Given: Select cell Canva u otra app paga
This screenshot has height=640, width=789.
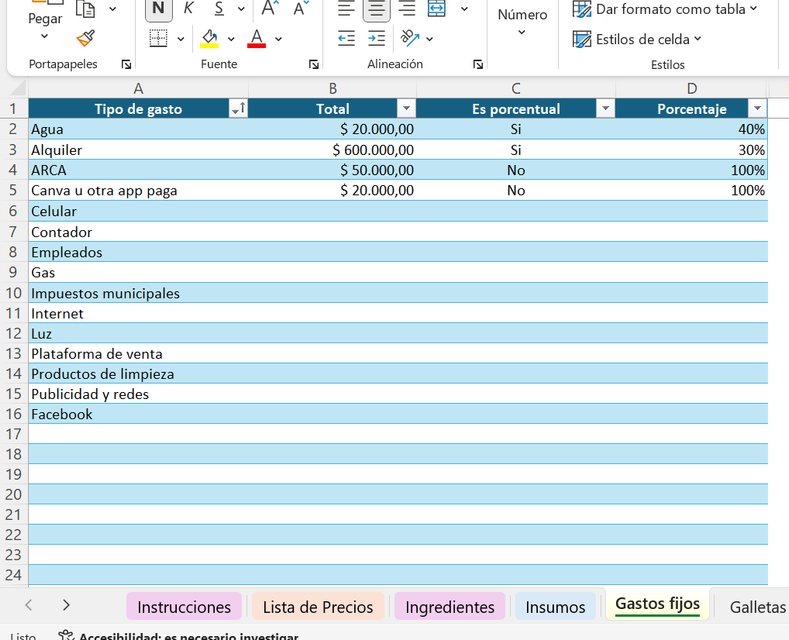Looking at the screenshot, I should coord(138,191).
